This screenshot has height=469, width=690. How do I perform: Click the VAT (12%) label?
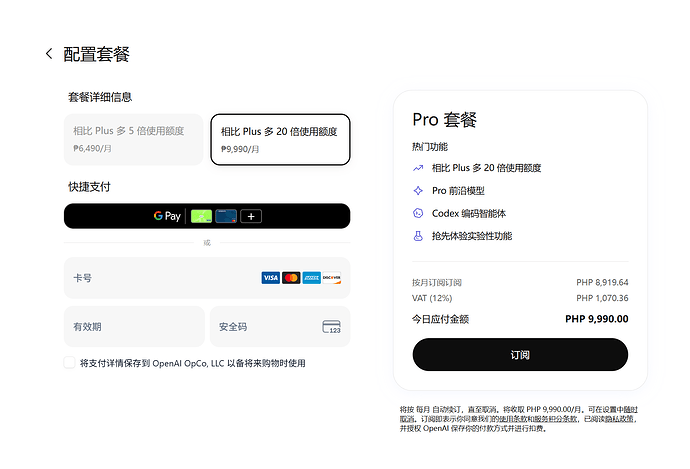coord(432,298)
